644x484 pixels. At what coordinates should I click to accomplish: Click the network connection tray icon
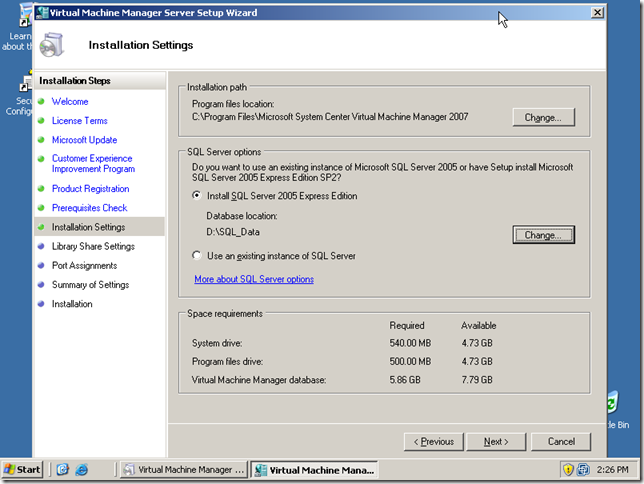pyautogui.click(x=583, y=469)
